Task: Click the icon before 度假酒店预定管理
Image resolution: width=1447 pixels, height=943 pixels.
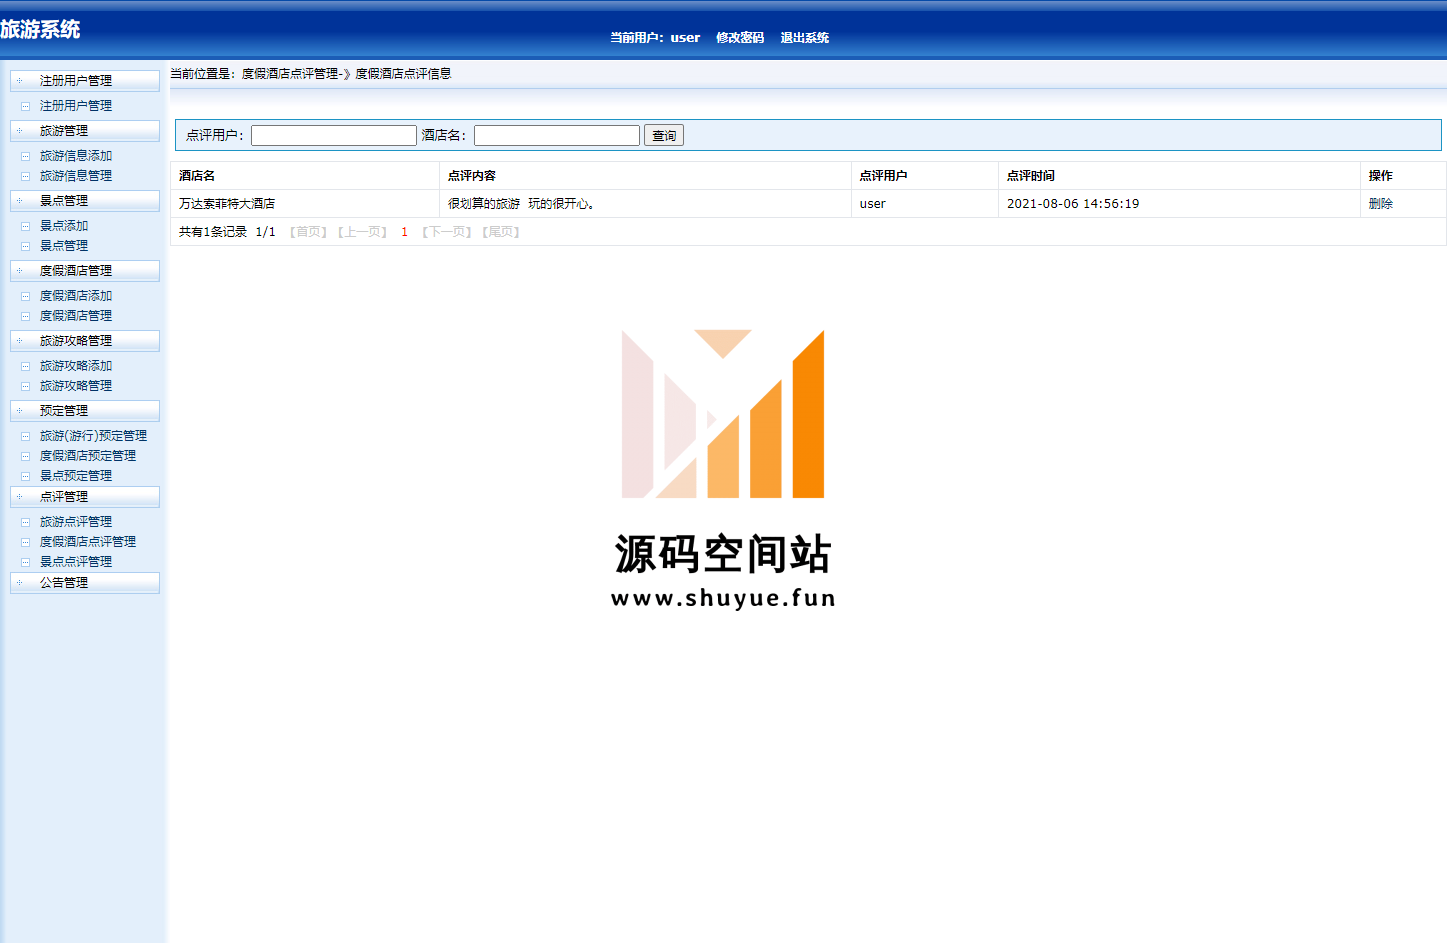Action: pyautogui.click(x=25, y=456)
